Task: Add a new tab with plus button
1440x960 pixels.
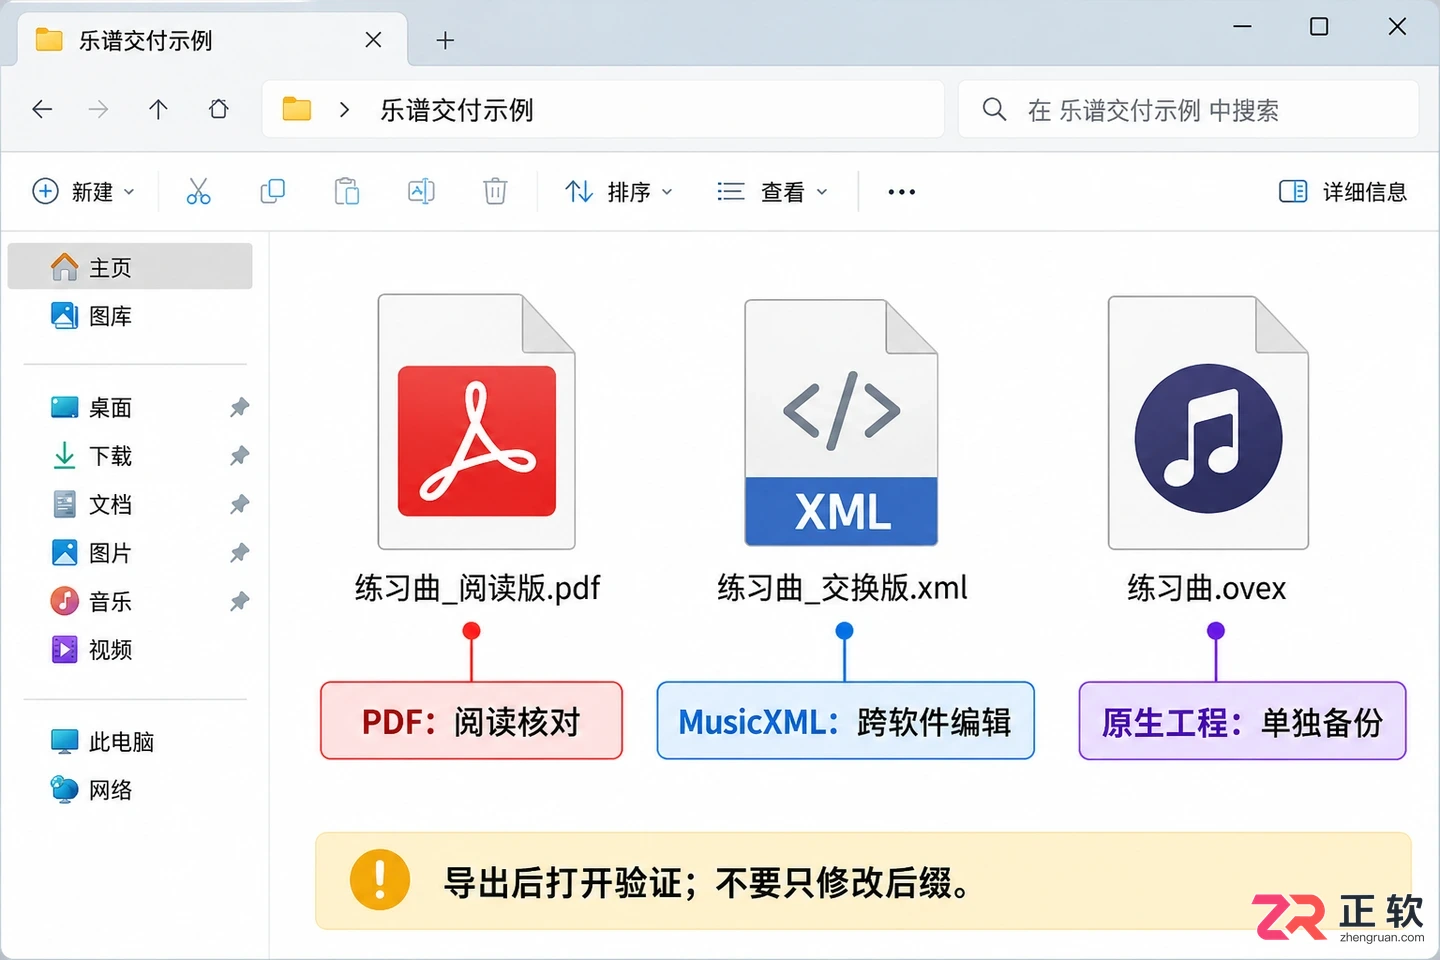Action: pyautogui.click(x=445, y=40)
